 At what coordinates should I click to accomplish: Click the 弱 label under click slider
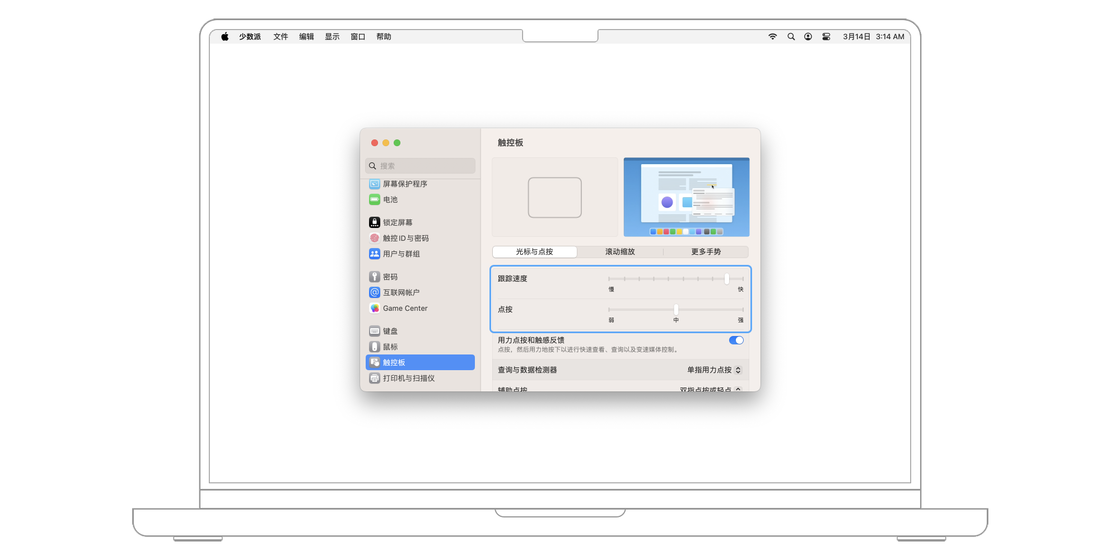coord(611,320)
